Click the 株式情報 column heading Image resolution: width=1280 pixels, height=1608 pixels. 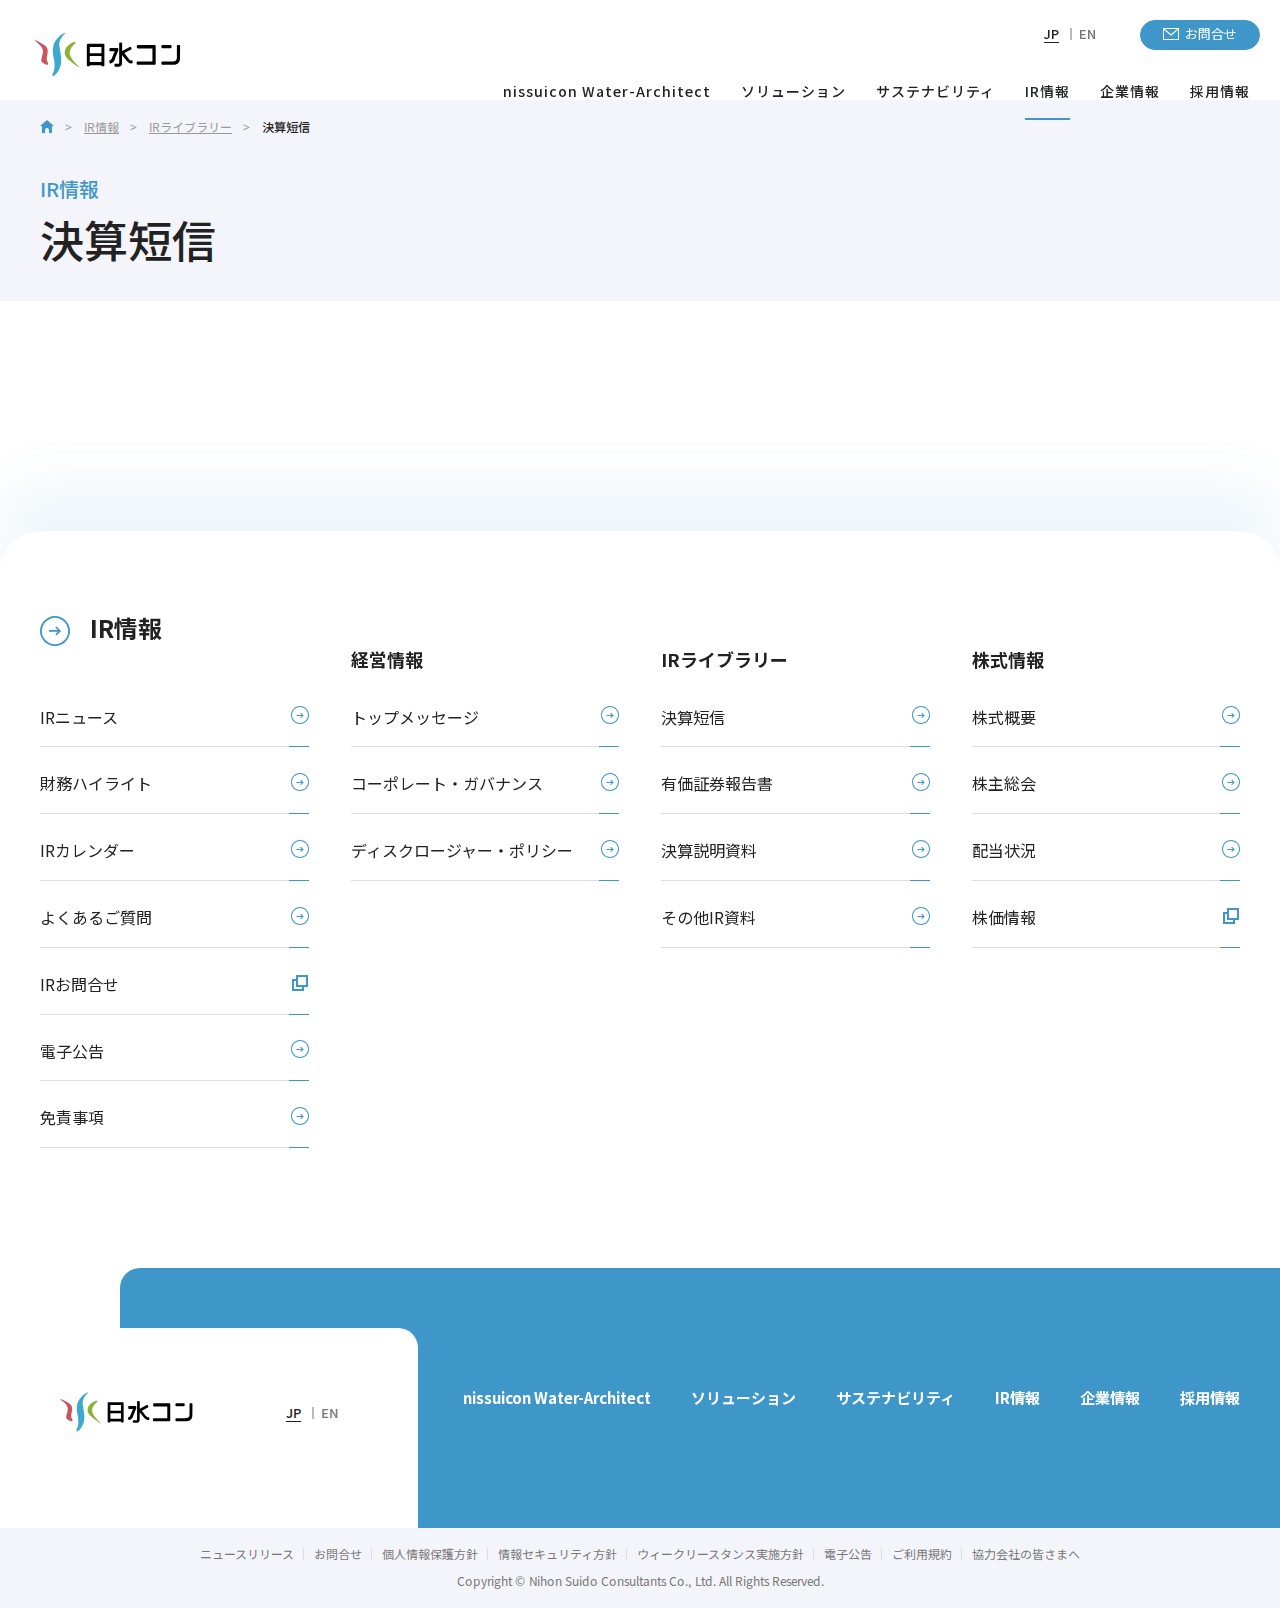pyautogui.click(x=1008, y=661)
